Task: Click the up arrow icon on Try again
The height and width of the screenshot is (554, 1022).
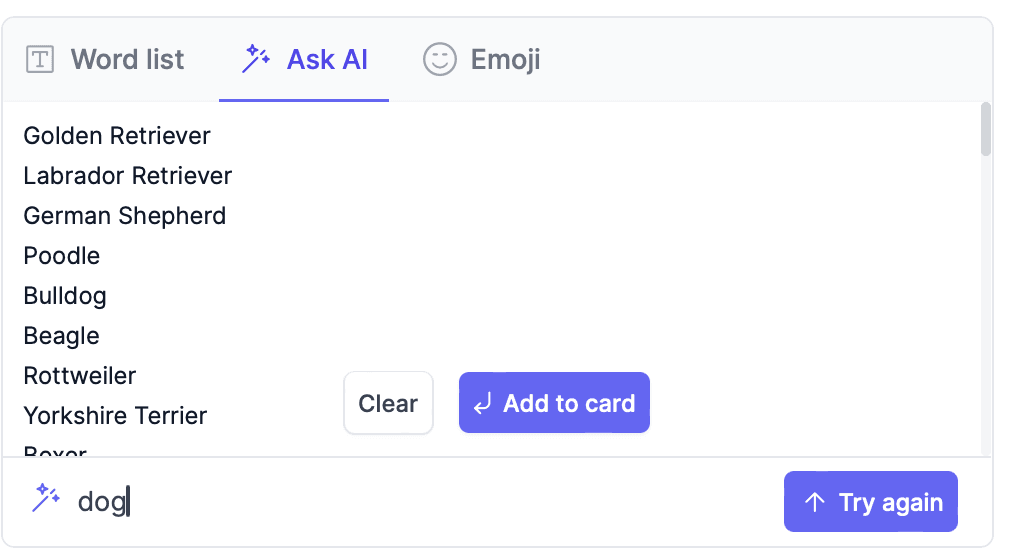Action: click(814, 502)
